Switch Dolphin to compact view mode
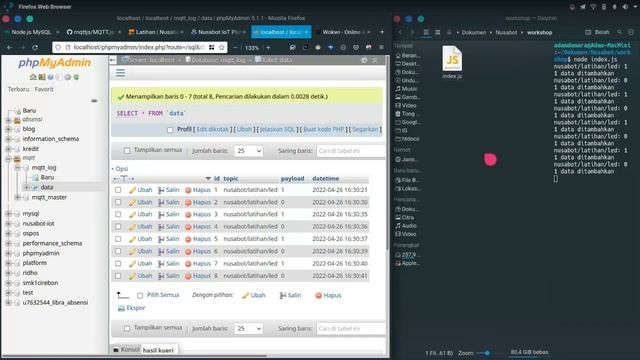Viewport: 640px width, 360px height. click(x=437, y=32)
